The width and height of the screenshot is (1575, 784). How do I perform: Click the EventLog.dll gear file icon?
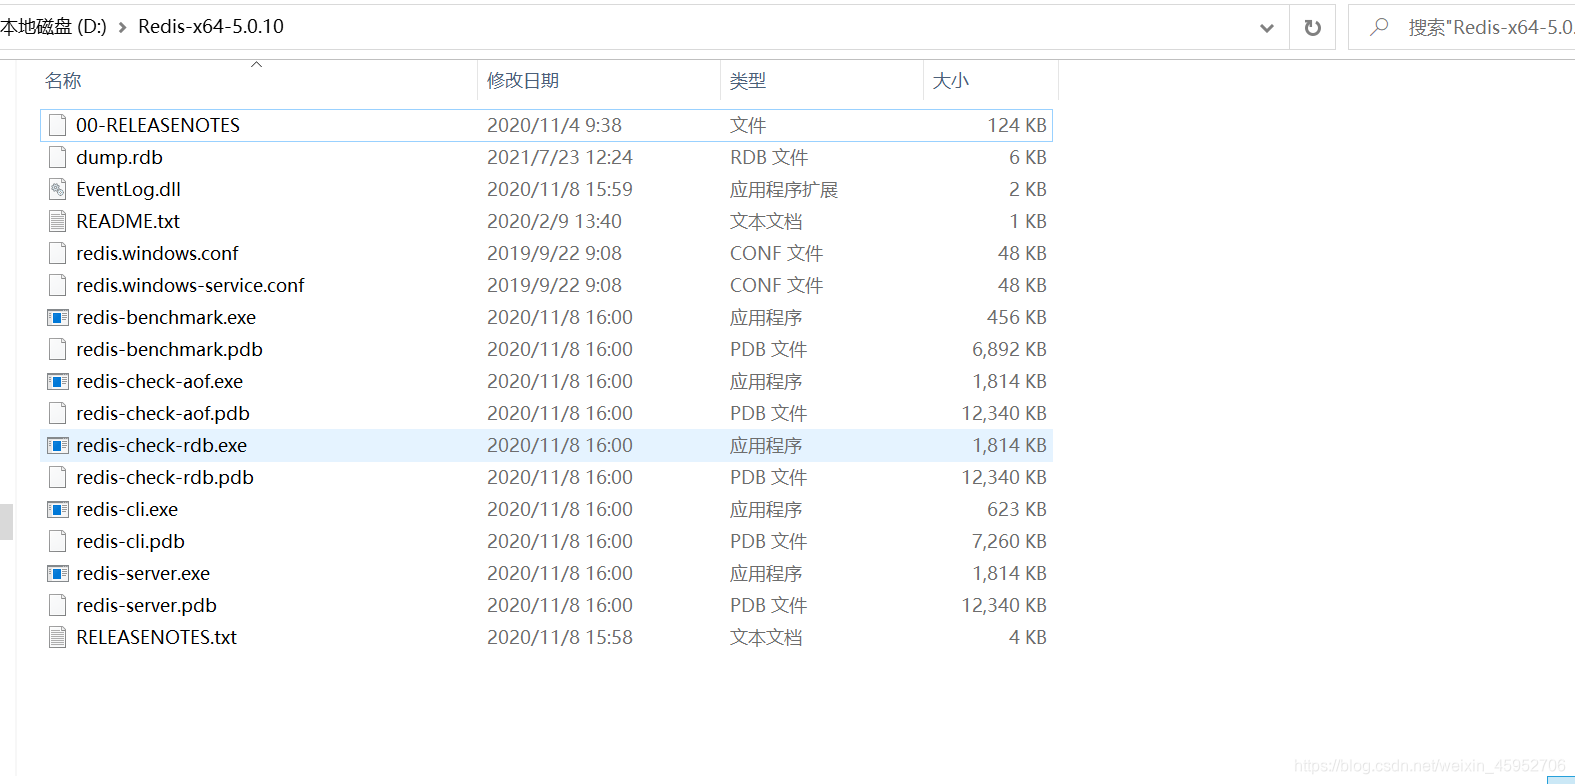tap(58, 189)
